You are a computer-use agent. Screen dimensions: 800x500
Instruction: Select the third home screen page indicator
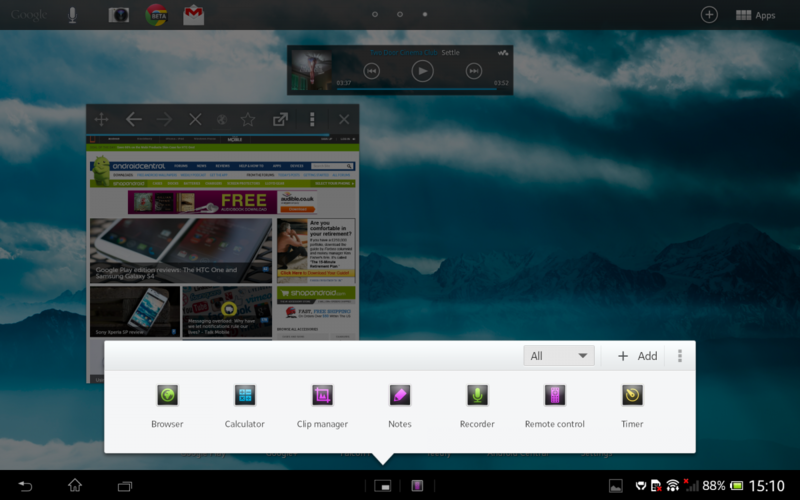(425, 14)
